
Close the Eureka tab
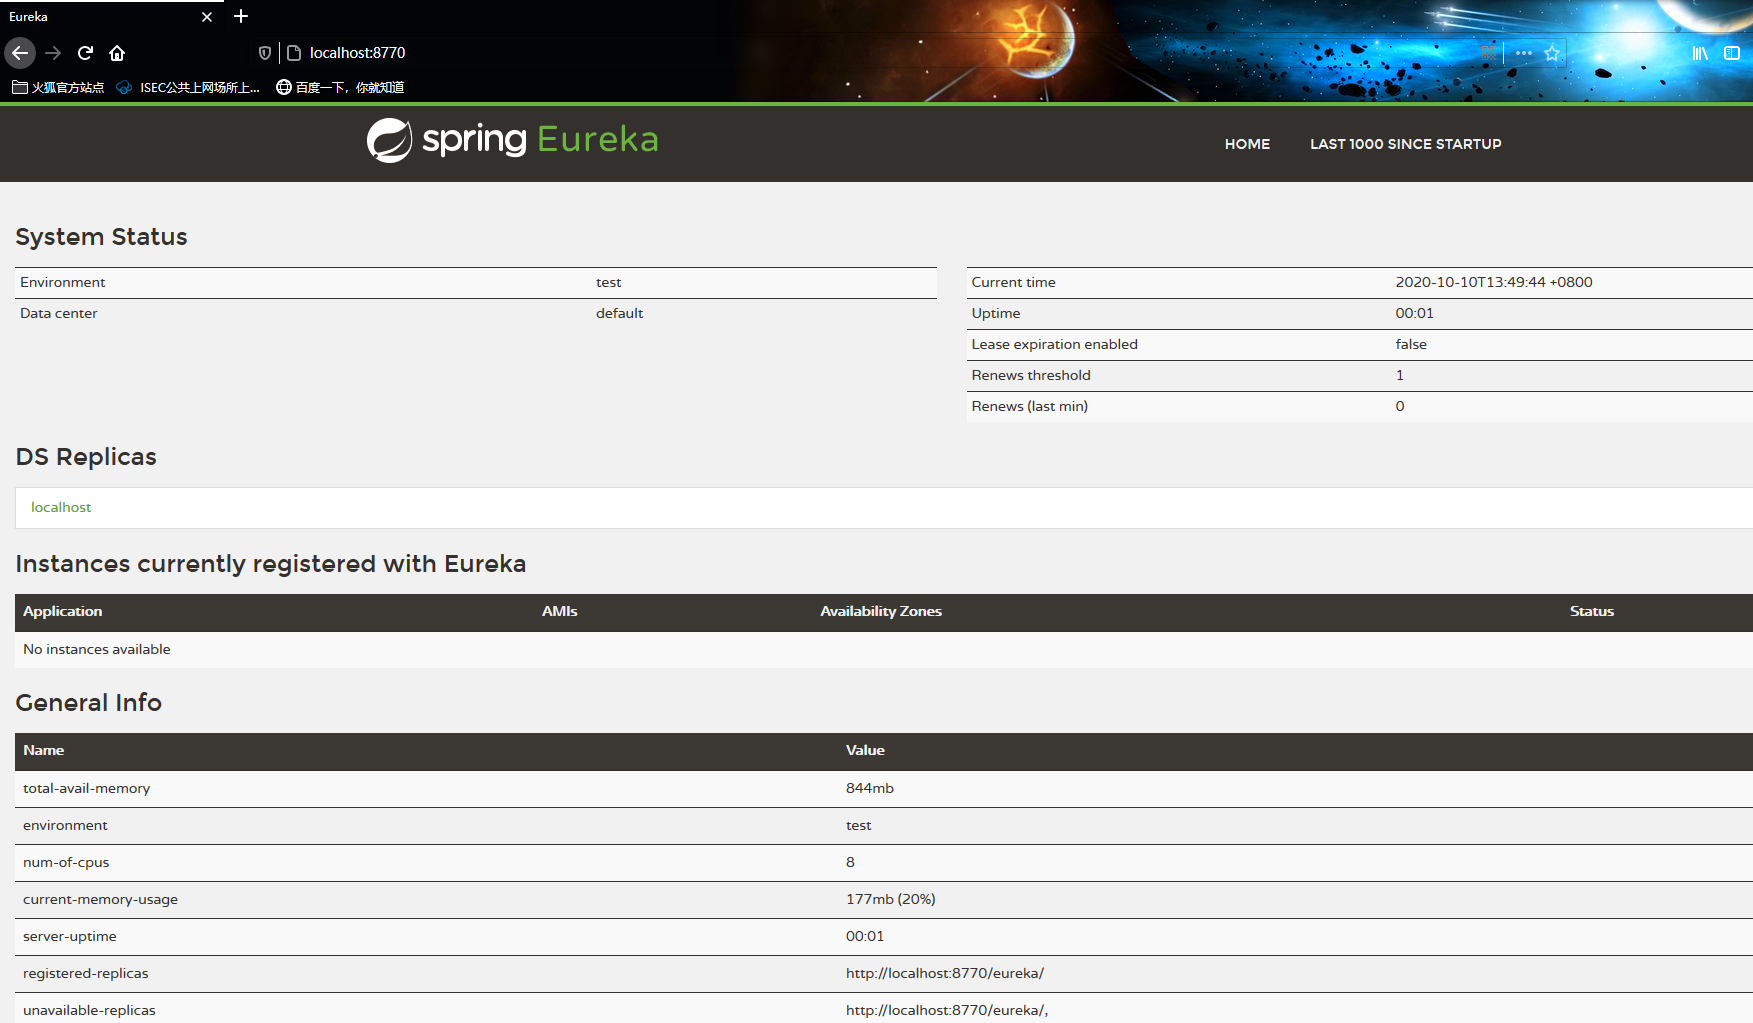coord(207,17)
